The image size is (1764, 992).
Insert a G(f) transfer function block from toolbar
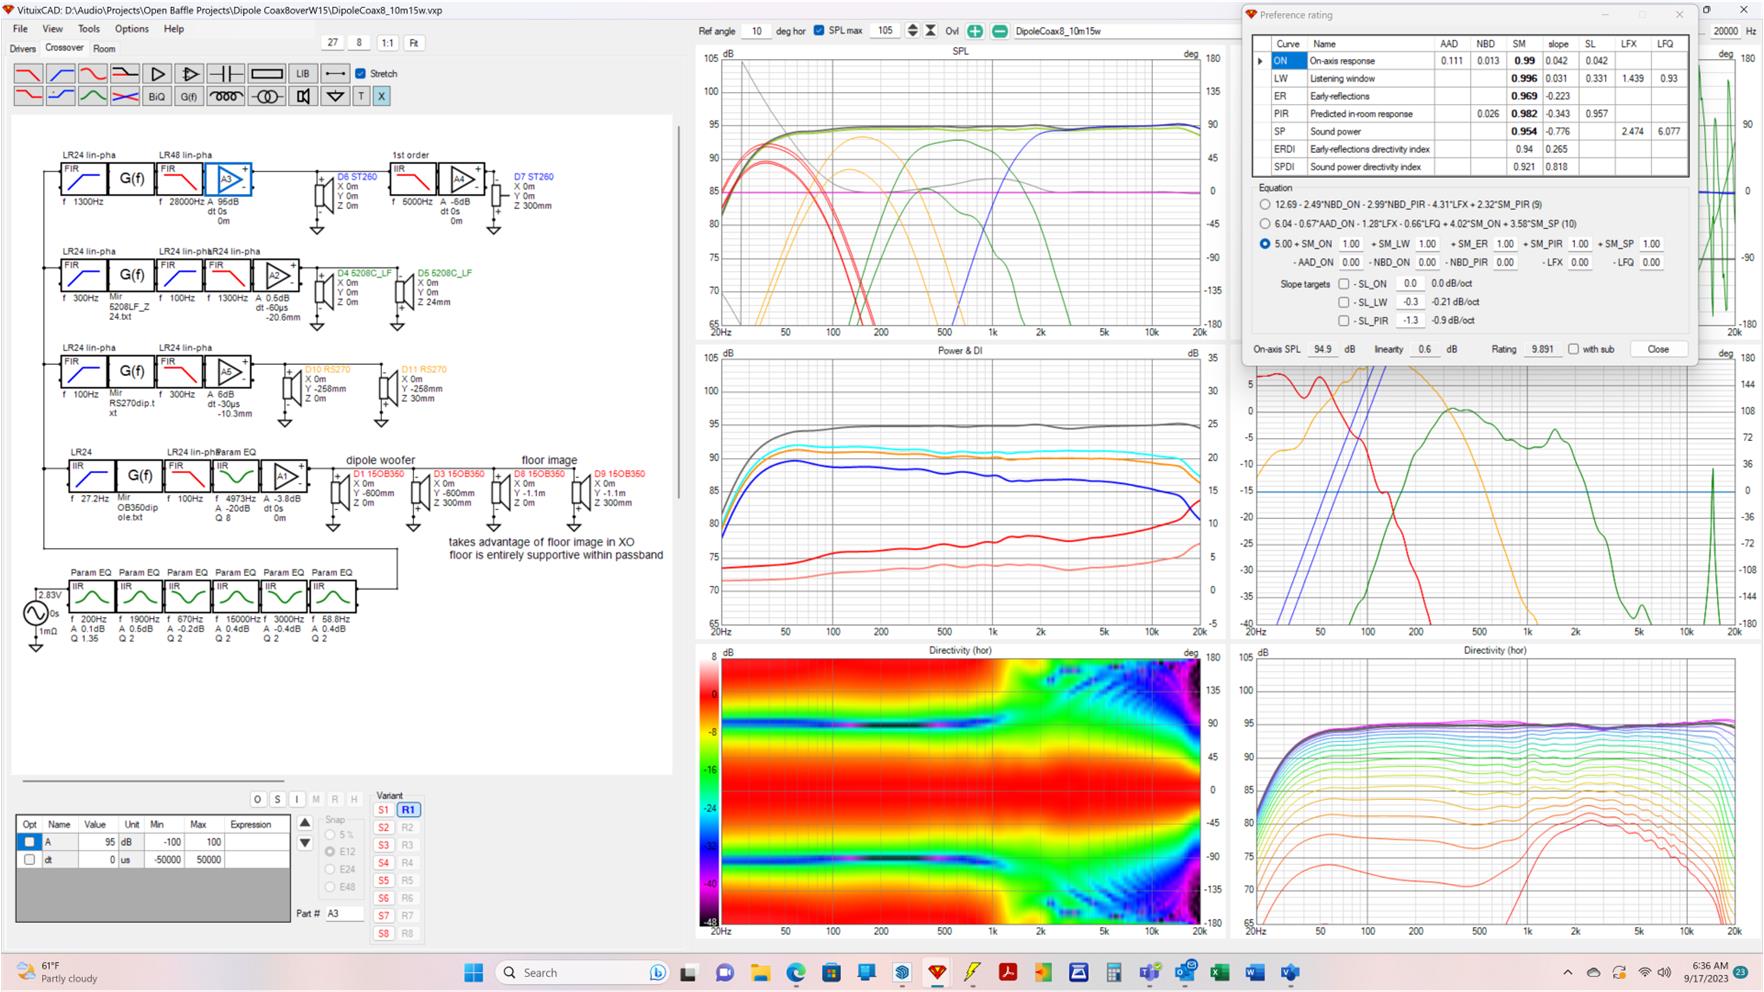189,97
